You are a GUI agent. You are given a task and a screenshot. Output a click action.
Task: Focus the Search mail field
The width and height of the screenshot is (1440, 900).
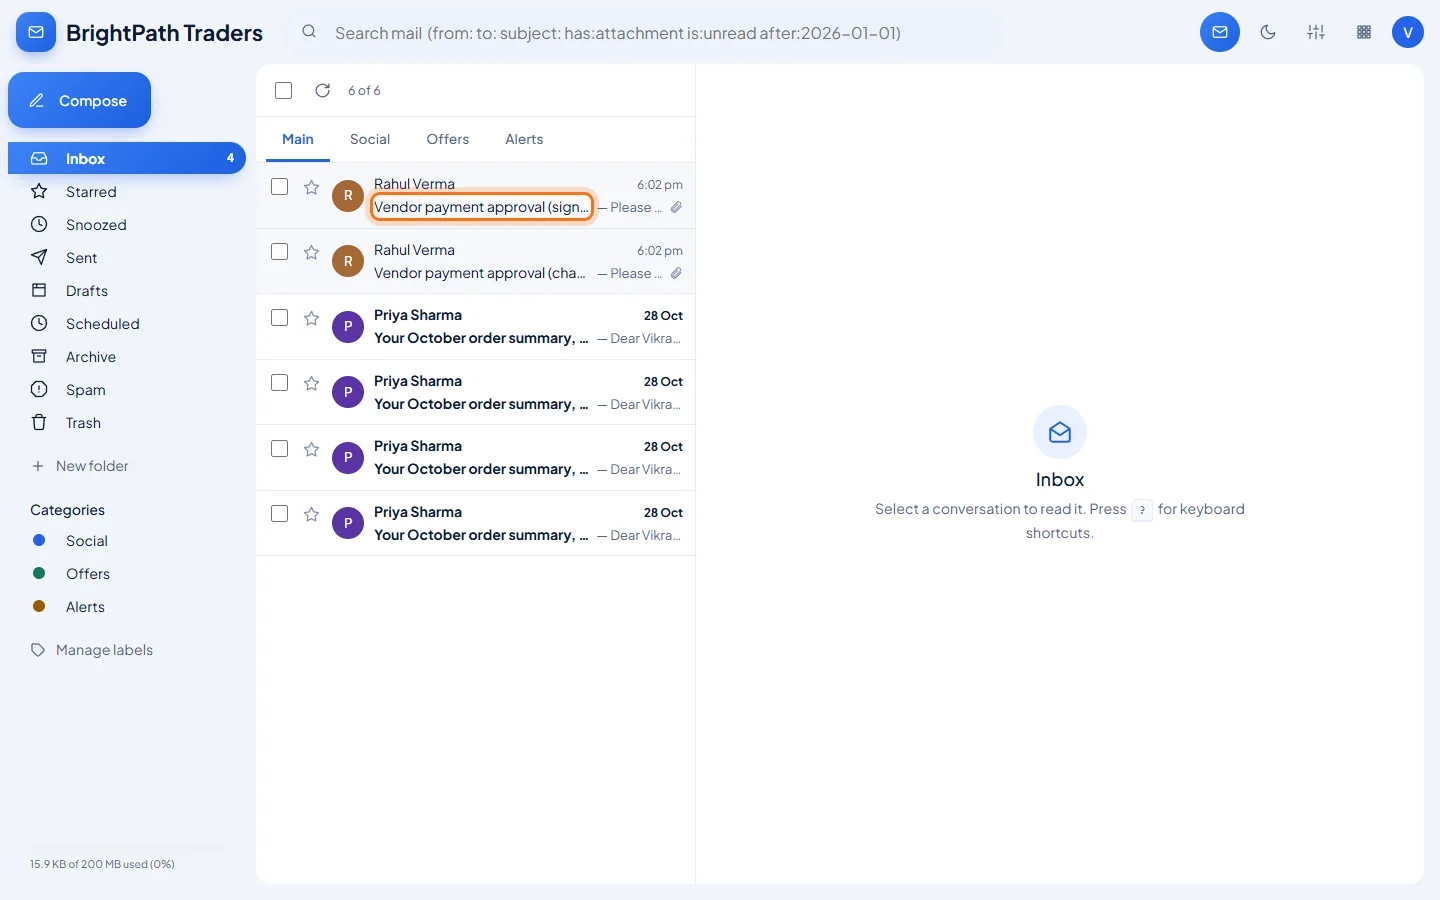click(x=646, y=33)
